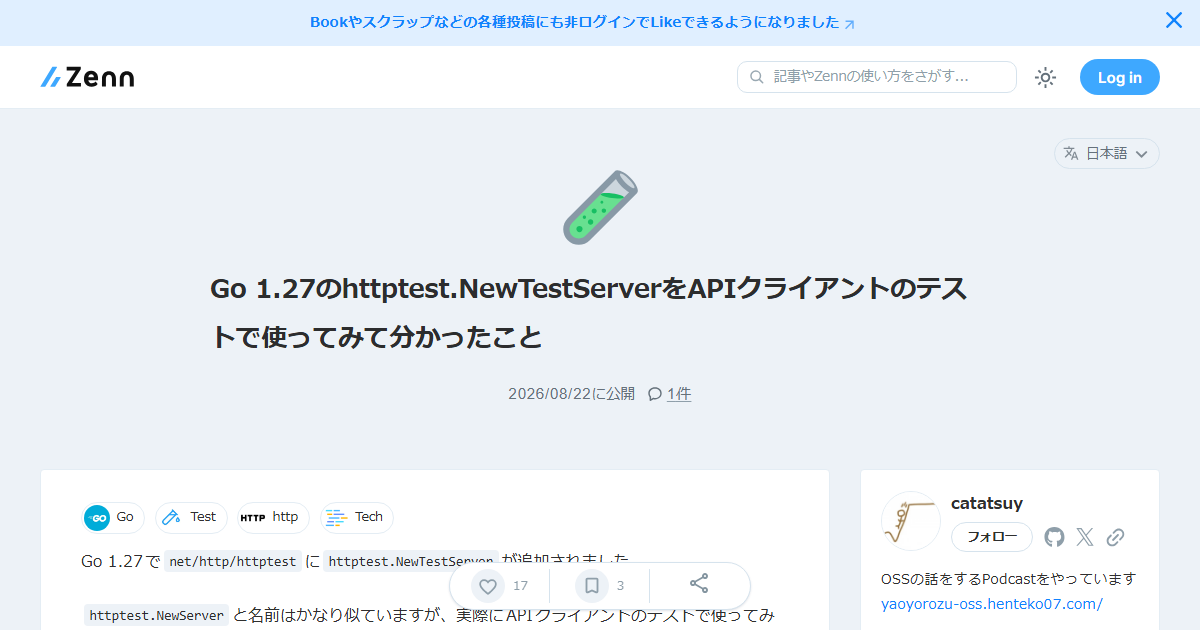This screenshot has height=630, width=1200.
Task: Open the author's GitHub icon
Action: (1055, 537)
